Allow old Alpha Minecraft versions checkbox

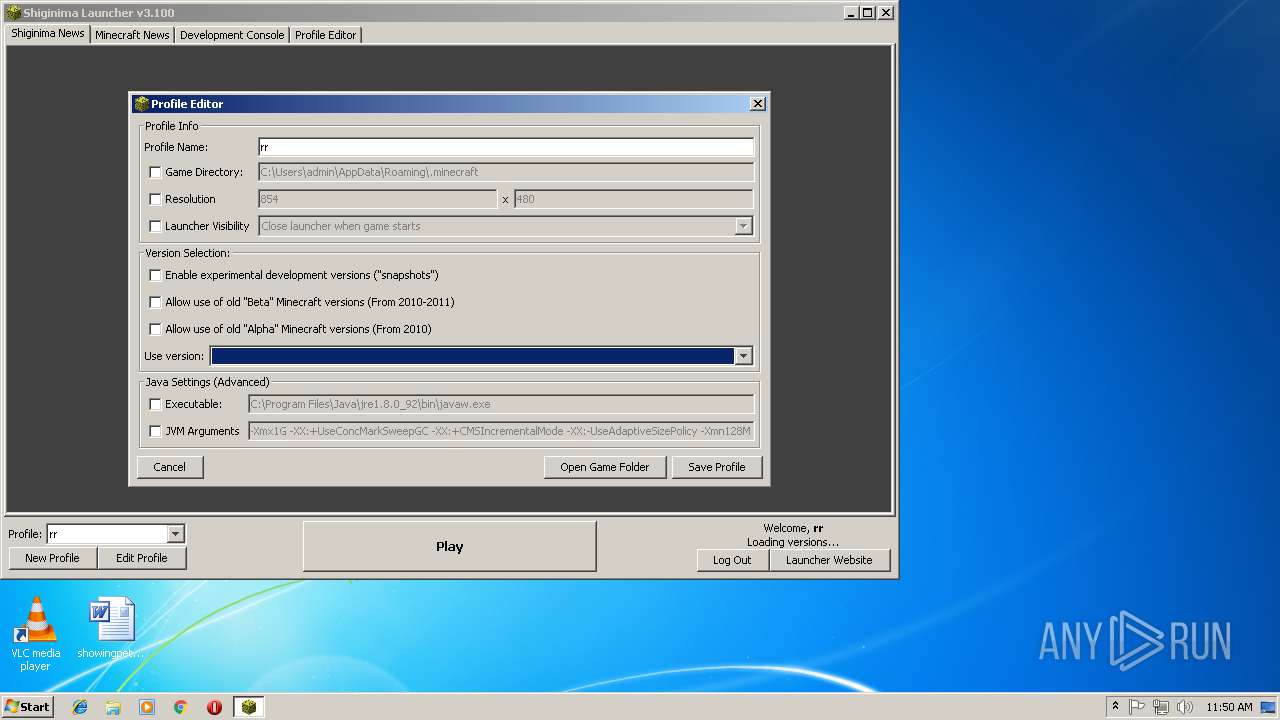pos(155,329)
